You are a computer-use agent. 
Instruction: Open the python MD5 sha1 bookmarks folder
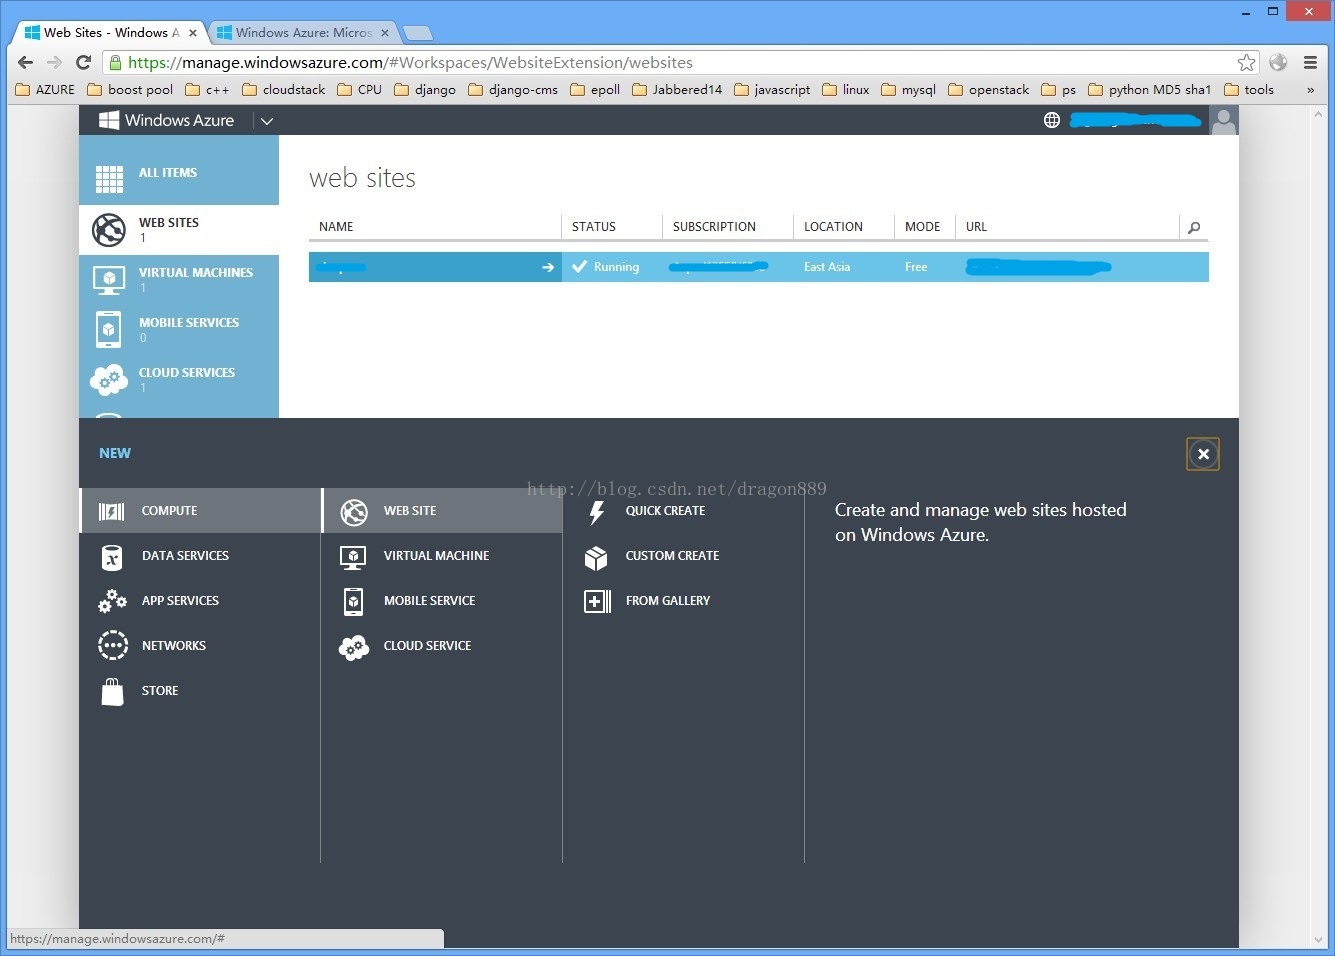(x=1149, y=89)
